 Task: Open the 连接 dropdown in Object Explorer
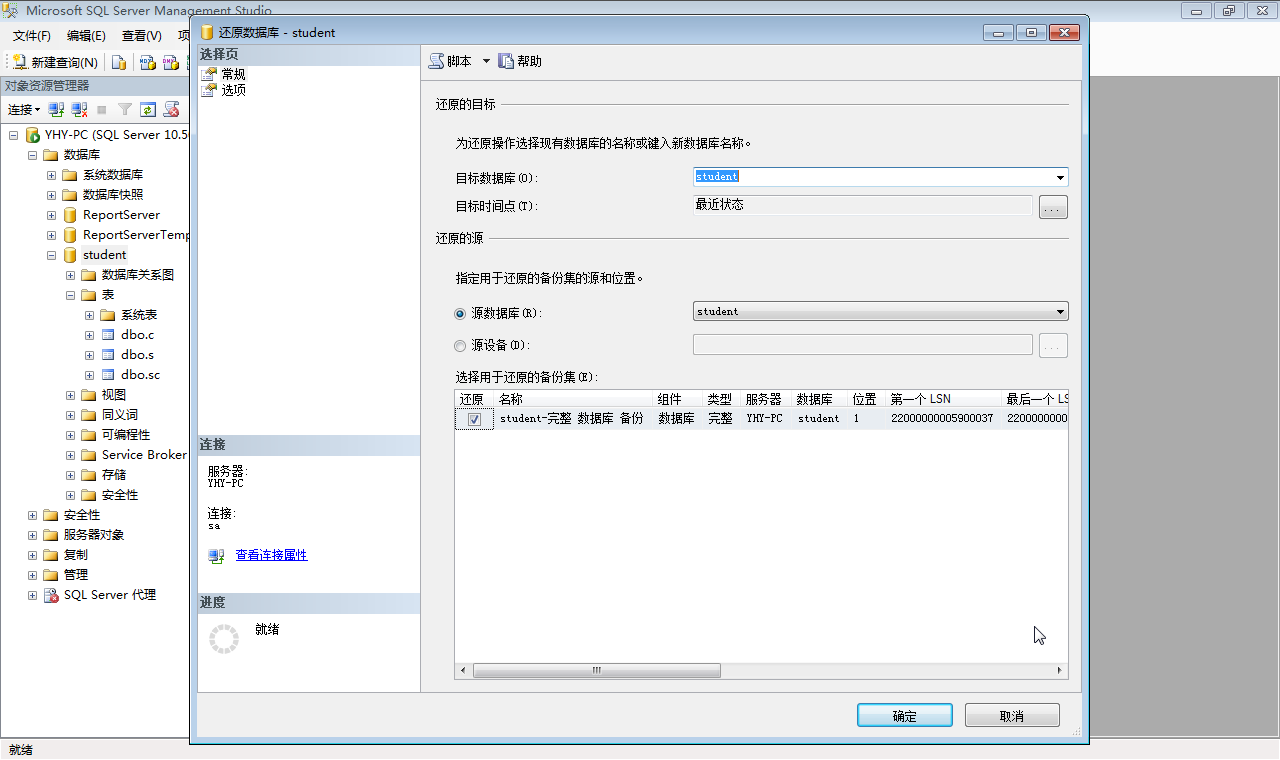coord(24,110)
